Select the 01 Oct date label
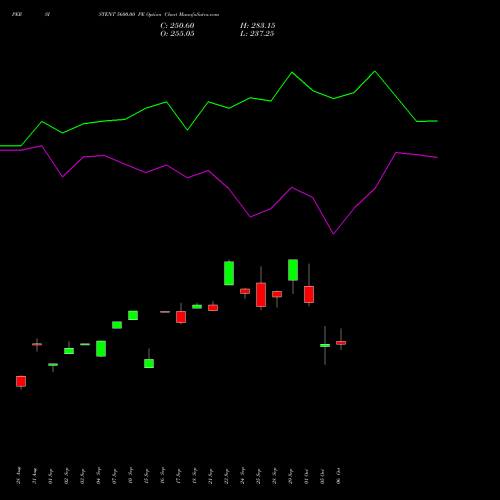The width and height of the screenshot is (500, 500). pos(307,476)
